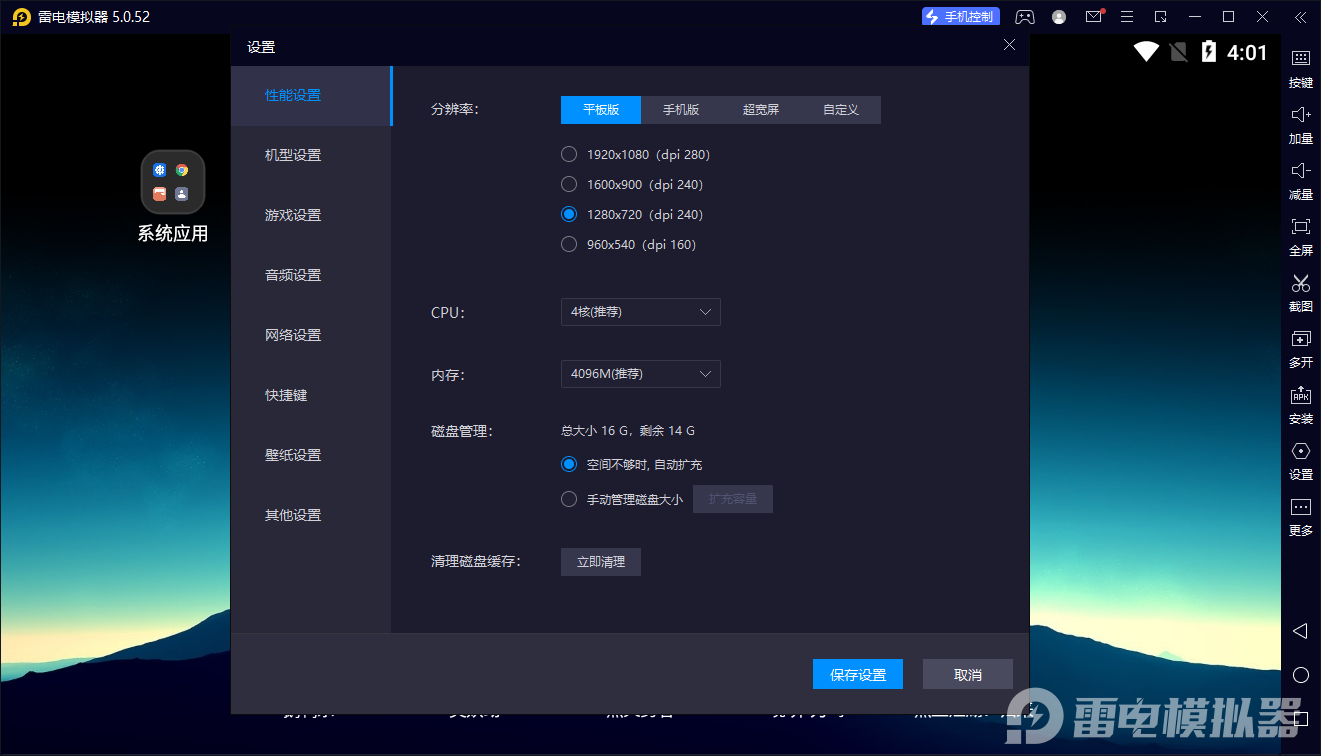Open the gamepad icon in the title bar

[1025, 17]
